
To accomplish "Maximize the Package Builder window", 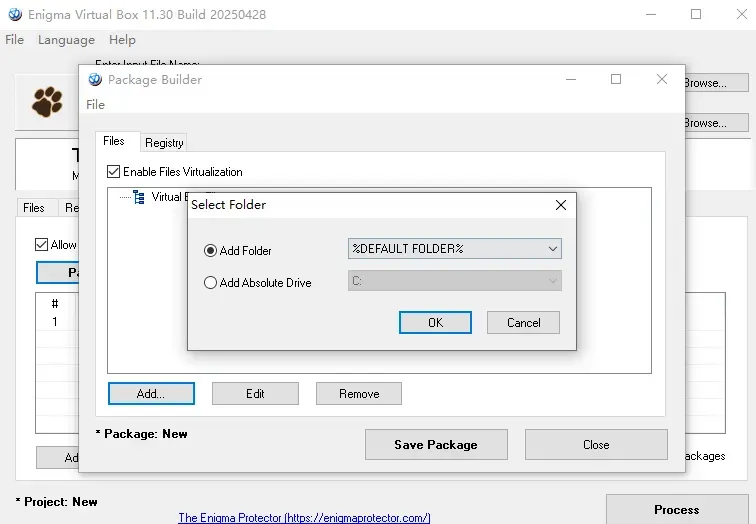I will pos(616,79).
